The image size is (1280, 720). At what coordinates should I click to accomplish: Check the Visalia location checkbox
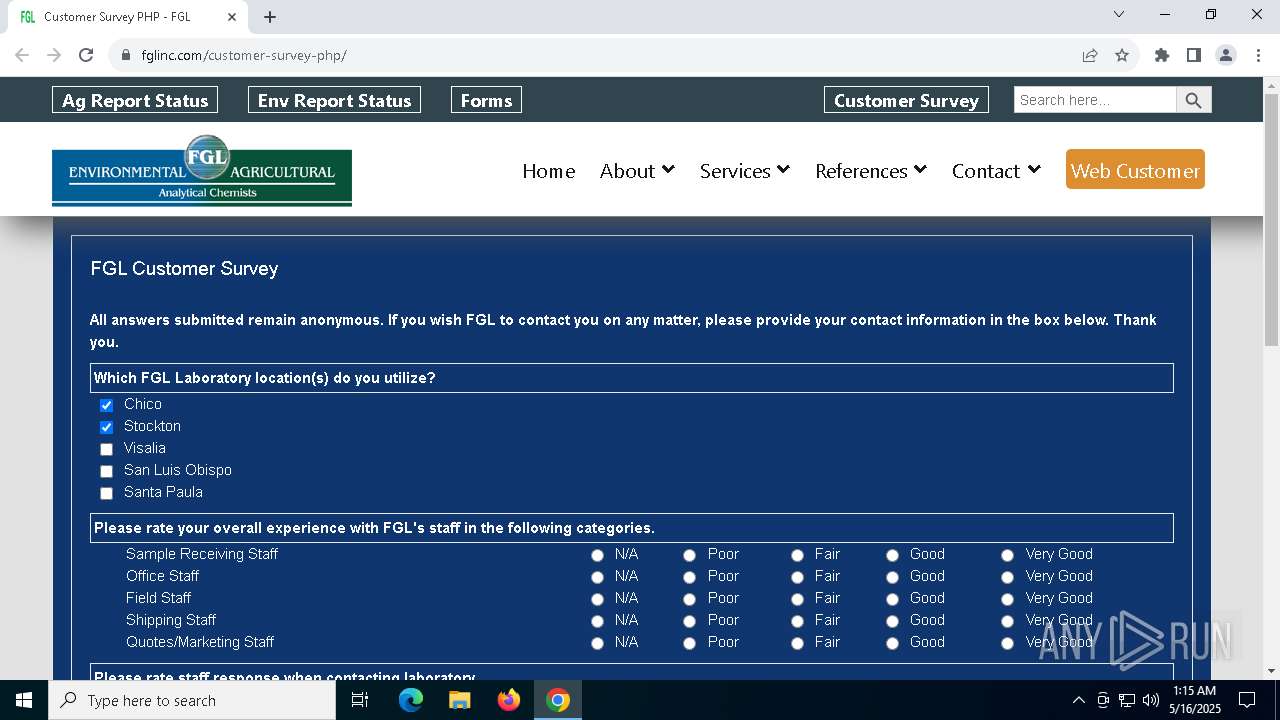point(106,449)
